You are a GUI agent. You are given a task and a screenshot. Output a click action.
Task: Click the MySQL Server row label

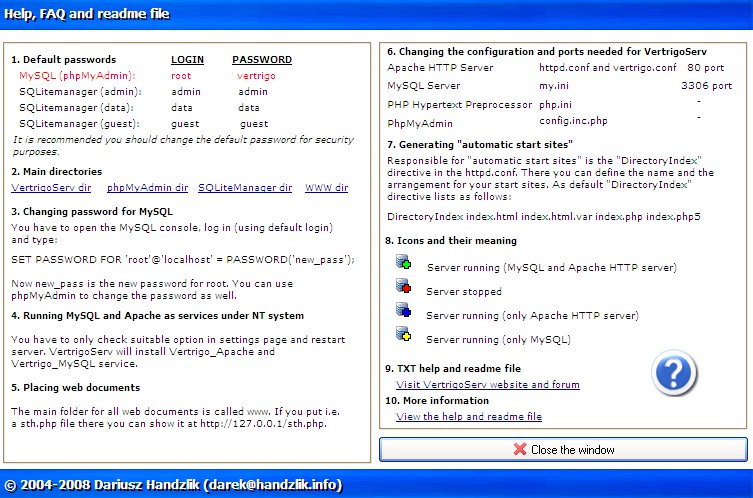pyautogui.click(x=424, y=86)
